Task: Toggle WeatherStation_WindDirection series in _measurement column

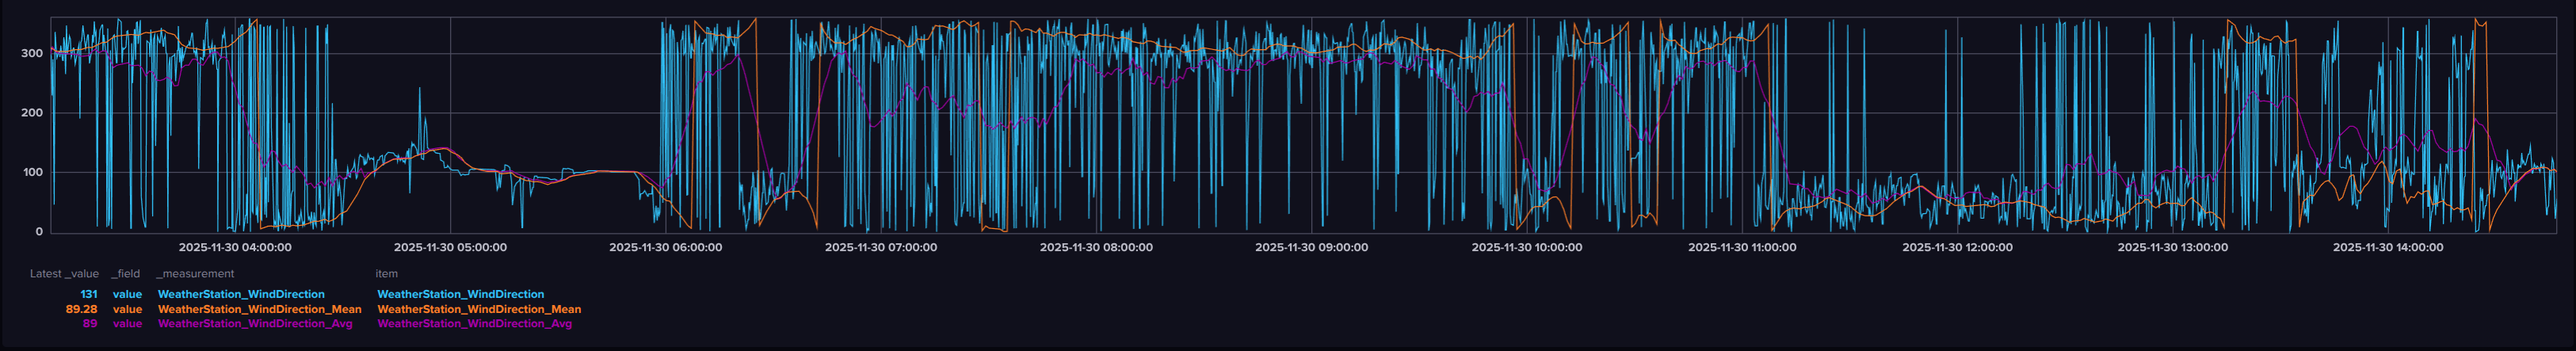Action: click(240, 294)
